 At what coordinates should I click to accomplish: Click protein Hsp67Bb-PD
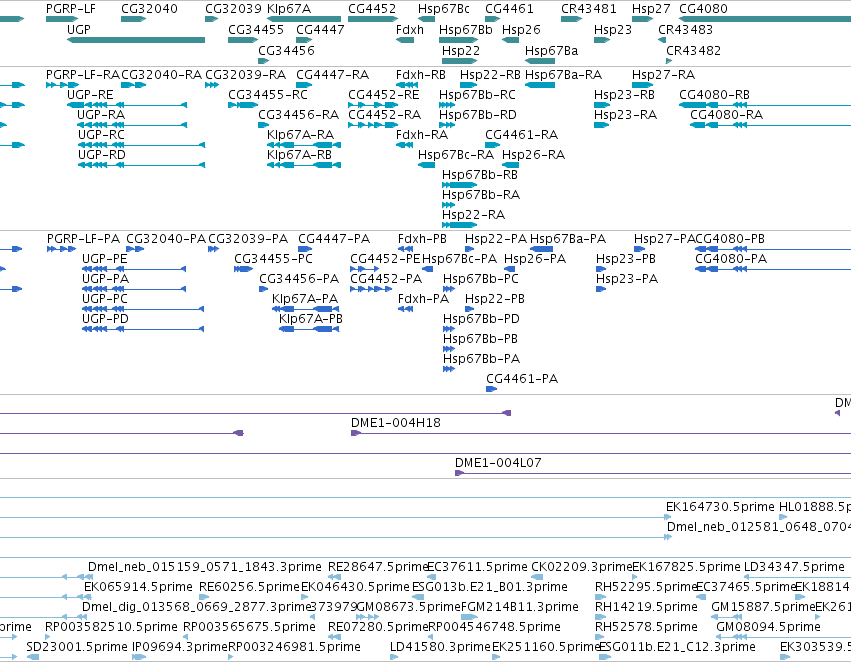(x=481, y=319)
